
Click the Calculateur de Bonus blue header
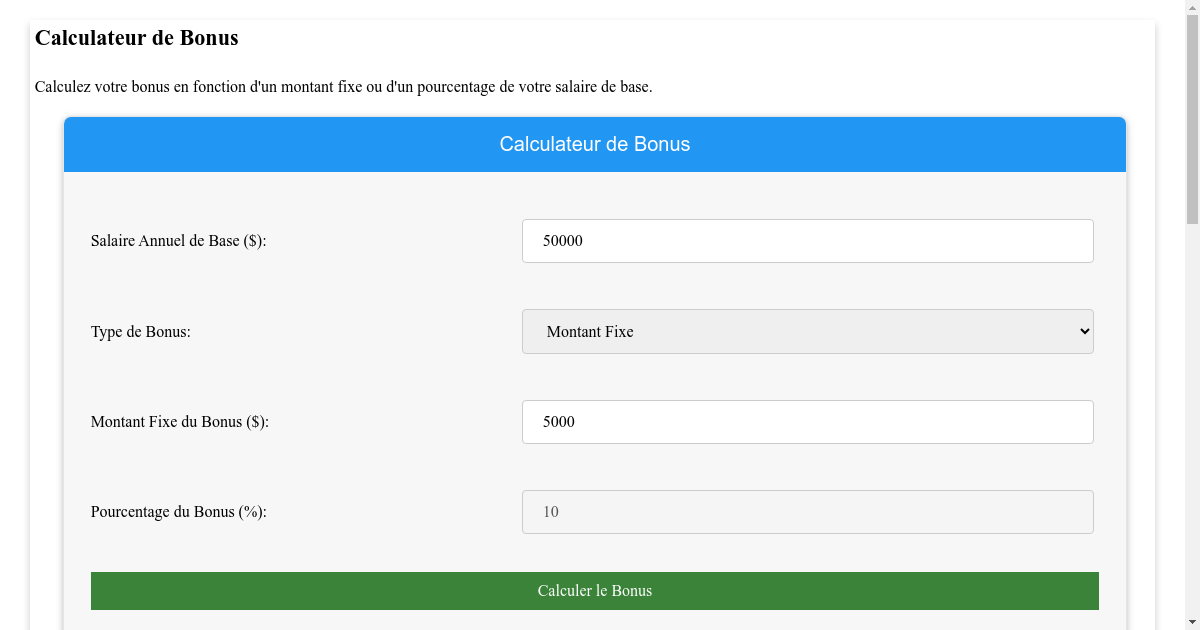click(x=595, y=144)
